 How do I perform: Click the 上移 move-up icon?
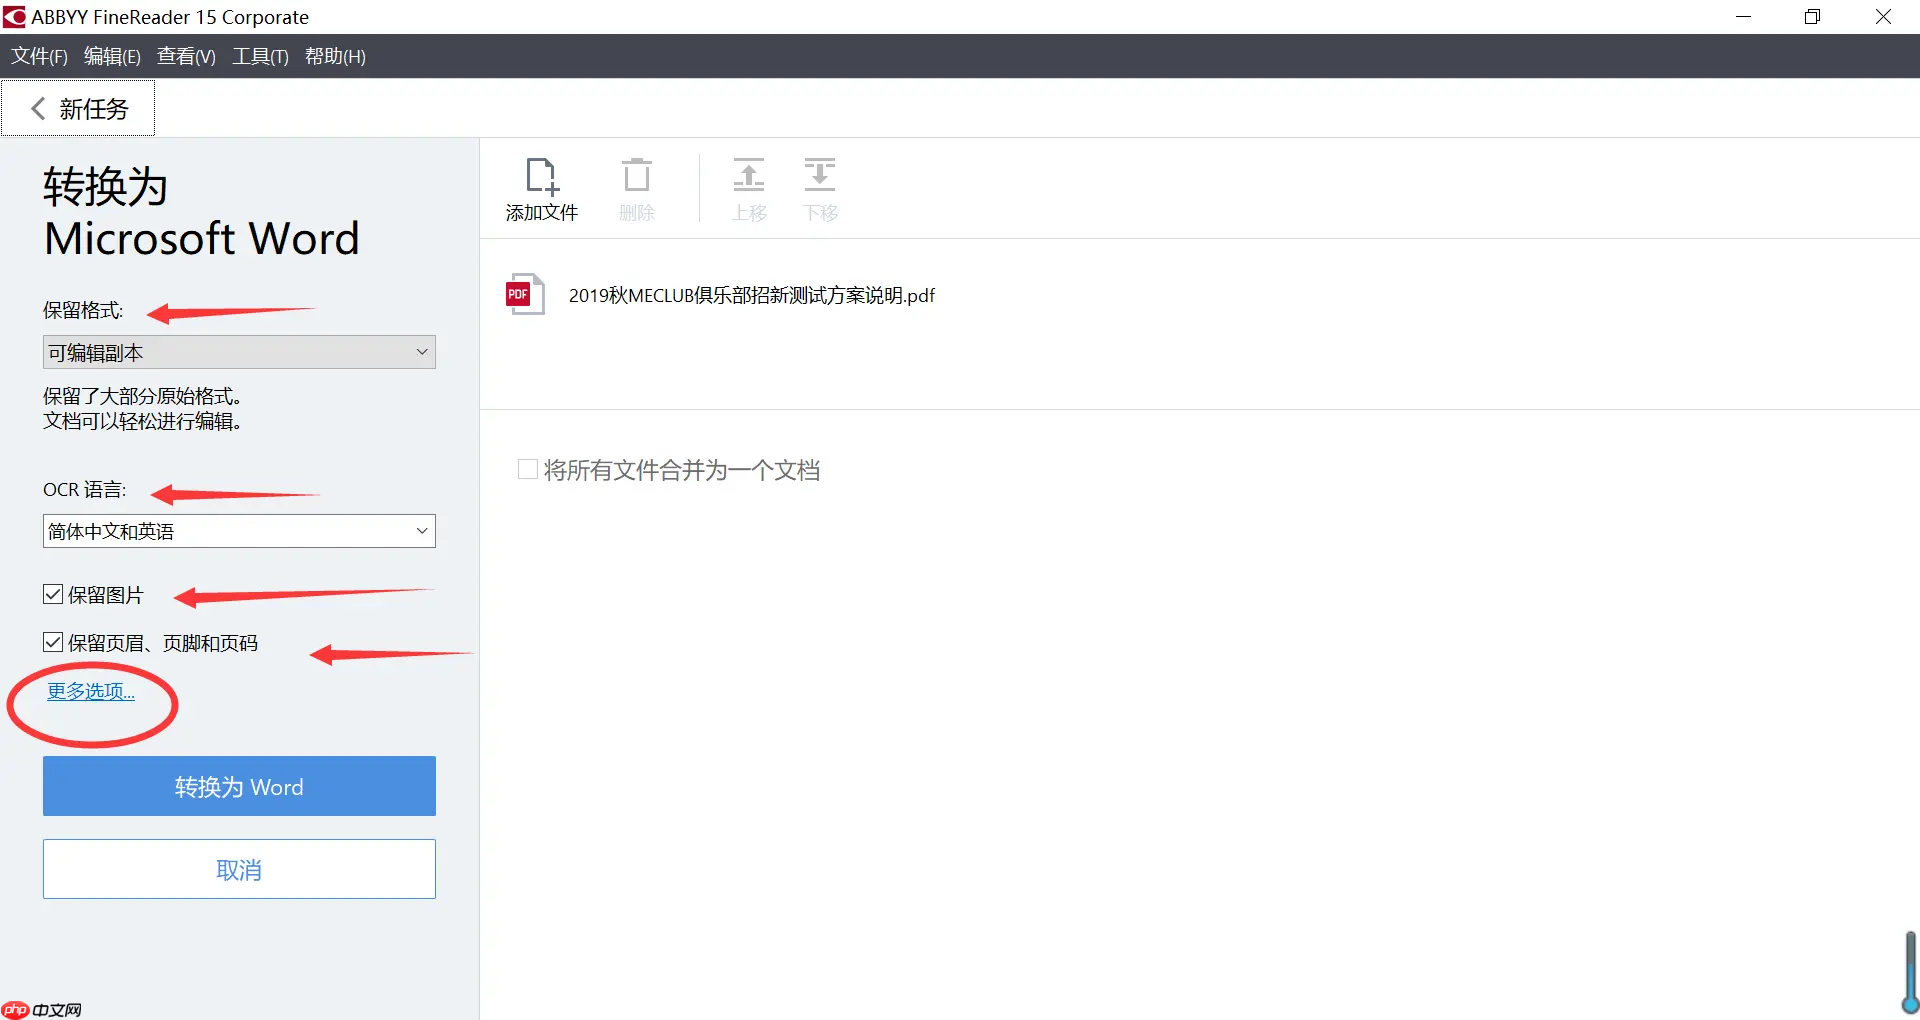[748, 188]
